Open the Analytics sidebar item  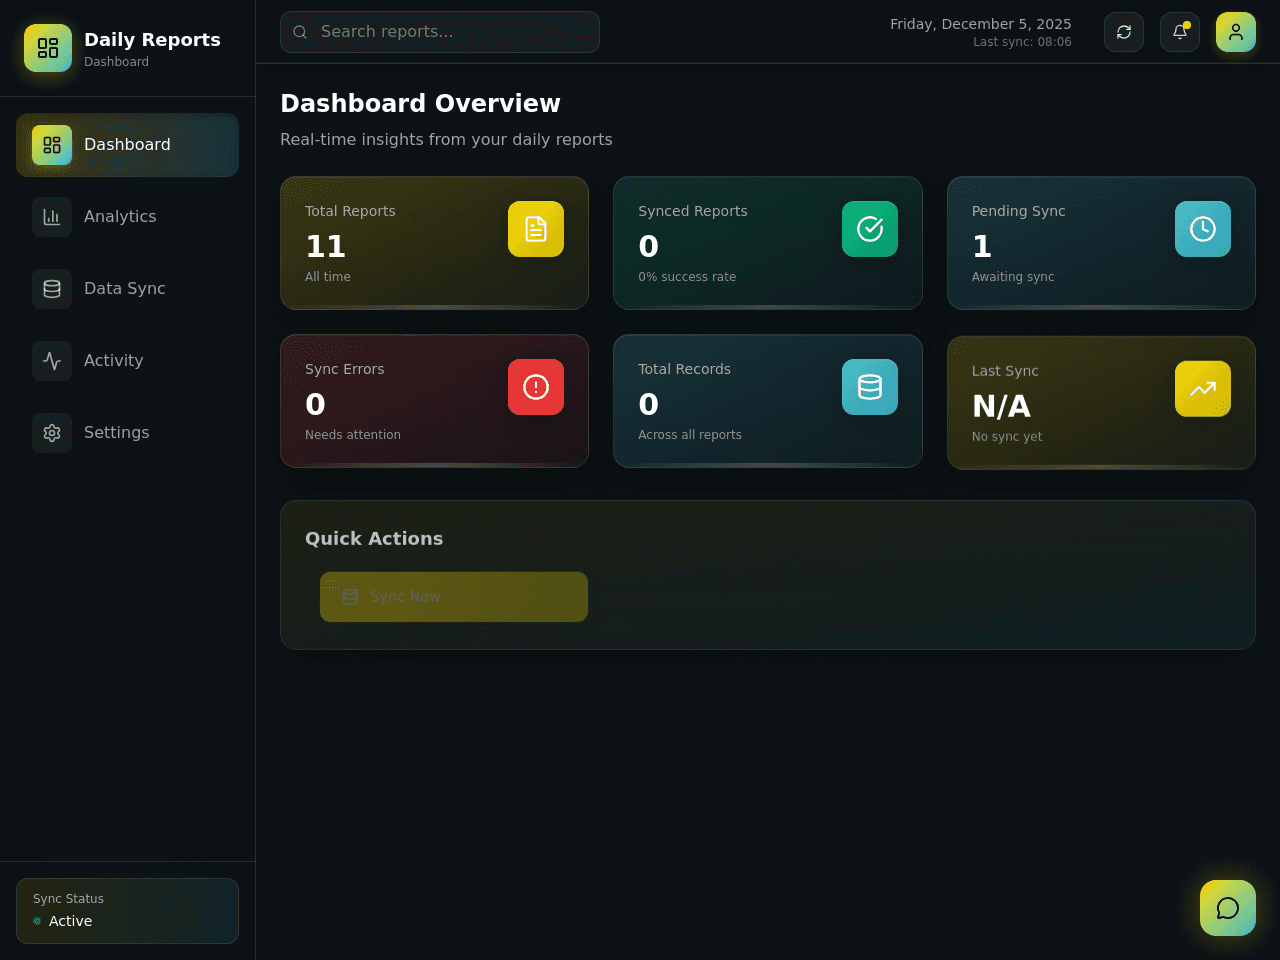click(127, 217)
